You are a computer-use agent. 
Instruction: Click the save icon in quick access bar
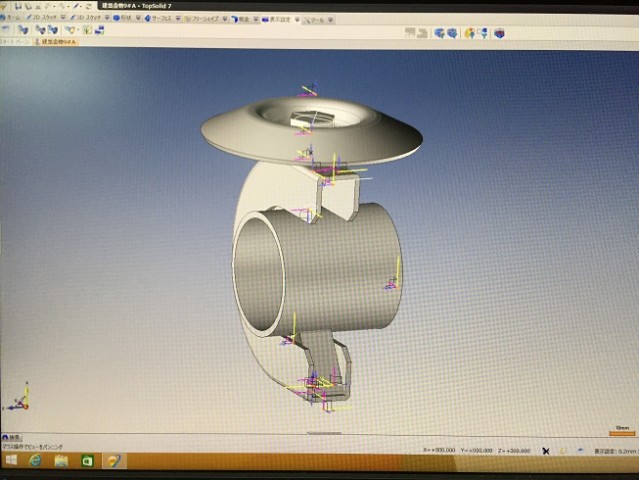click(18, 7)
